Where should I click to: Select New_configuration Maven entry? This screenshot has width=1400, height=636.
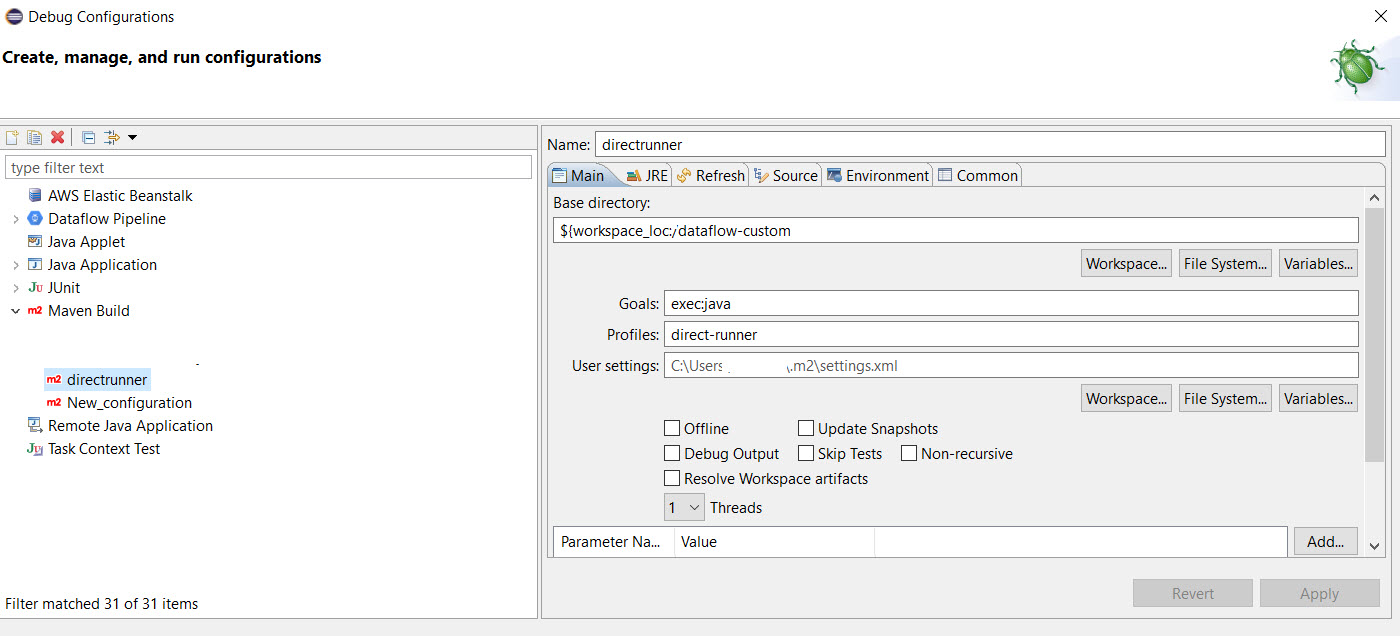tap(129, 403)
